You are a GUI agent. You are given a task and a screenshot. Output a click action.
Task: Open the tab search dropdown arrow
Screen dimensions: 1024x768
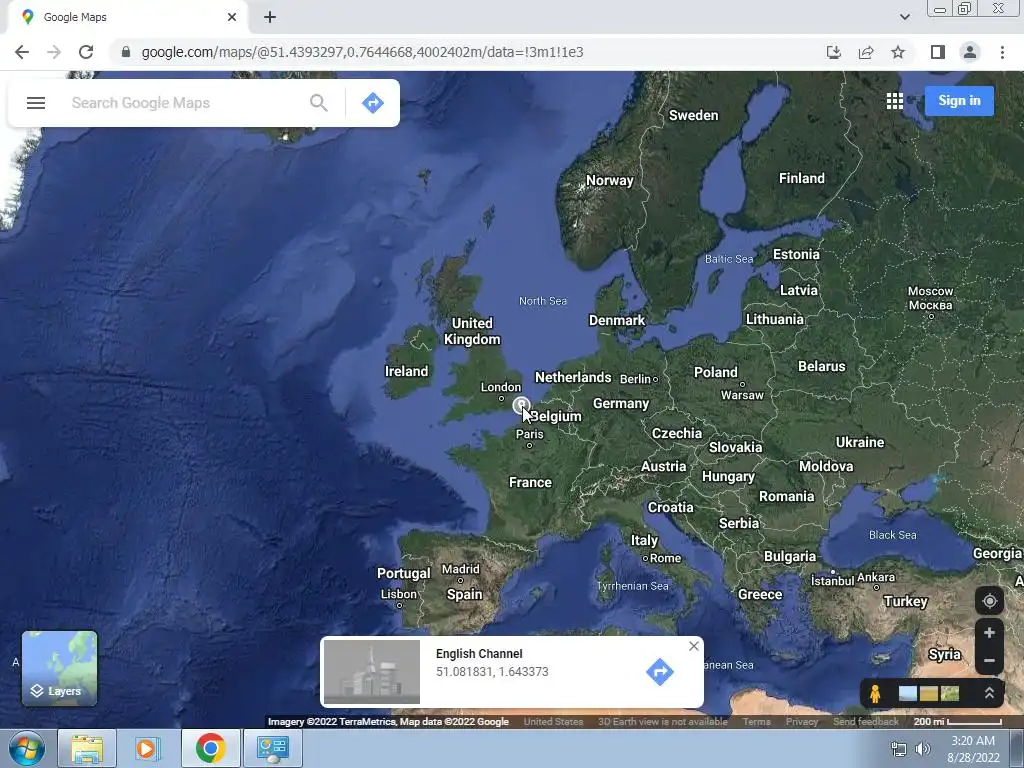[x=904, y=17]
